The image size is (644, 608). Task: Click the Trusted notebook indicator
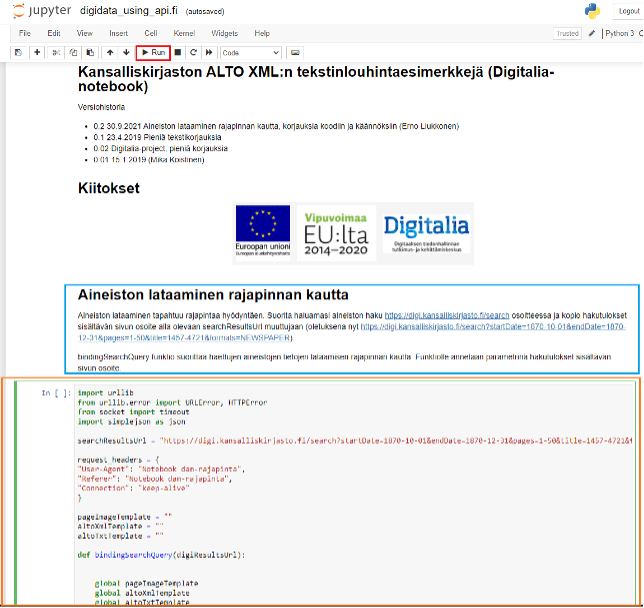[x=567, y=33]
